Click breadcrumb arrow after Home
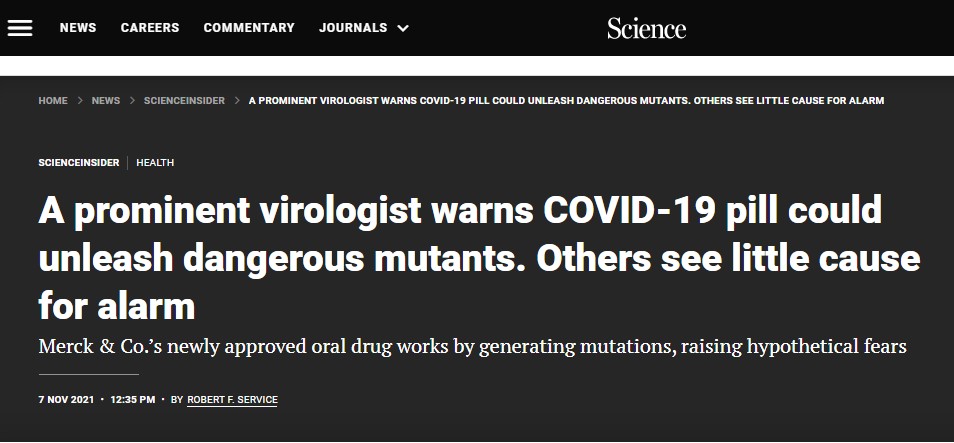This screenshot has height=443, width=954. pos(79,101)
